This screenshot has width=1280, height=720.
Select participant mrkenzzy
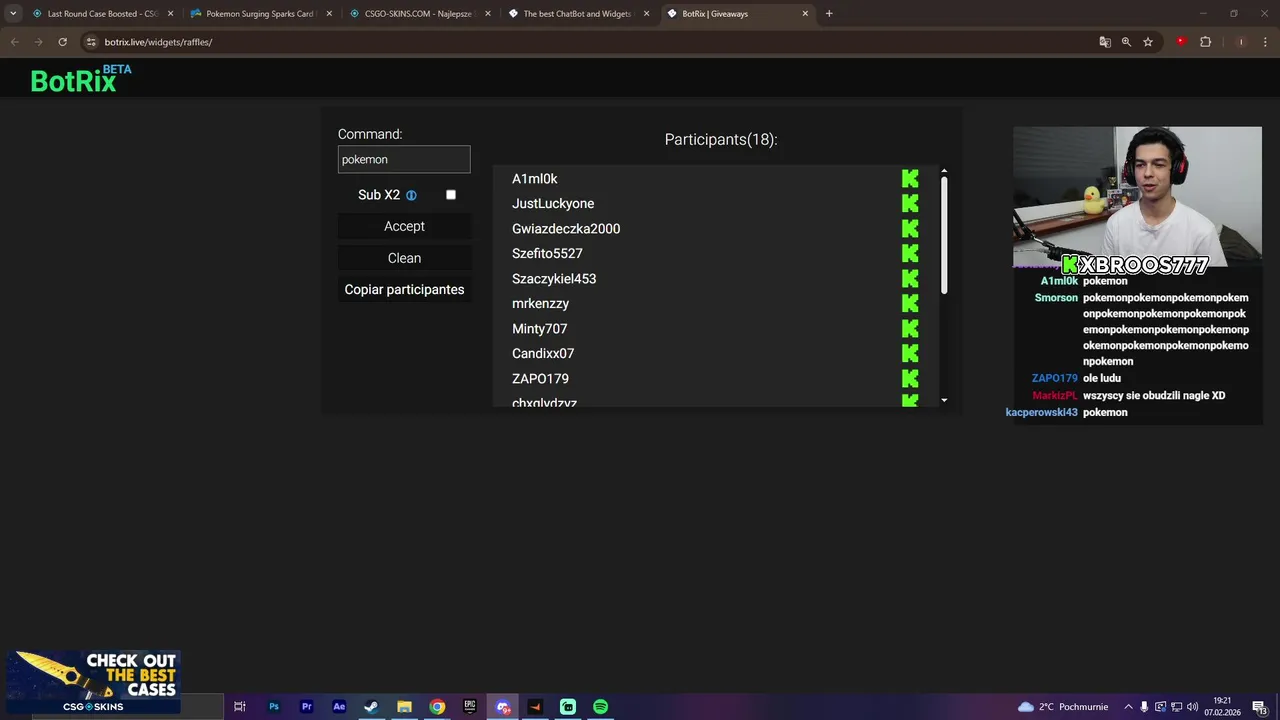pos(540,304)
